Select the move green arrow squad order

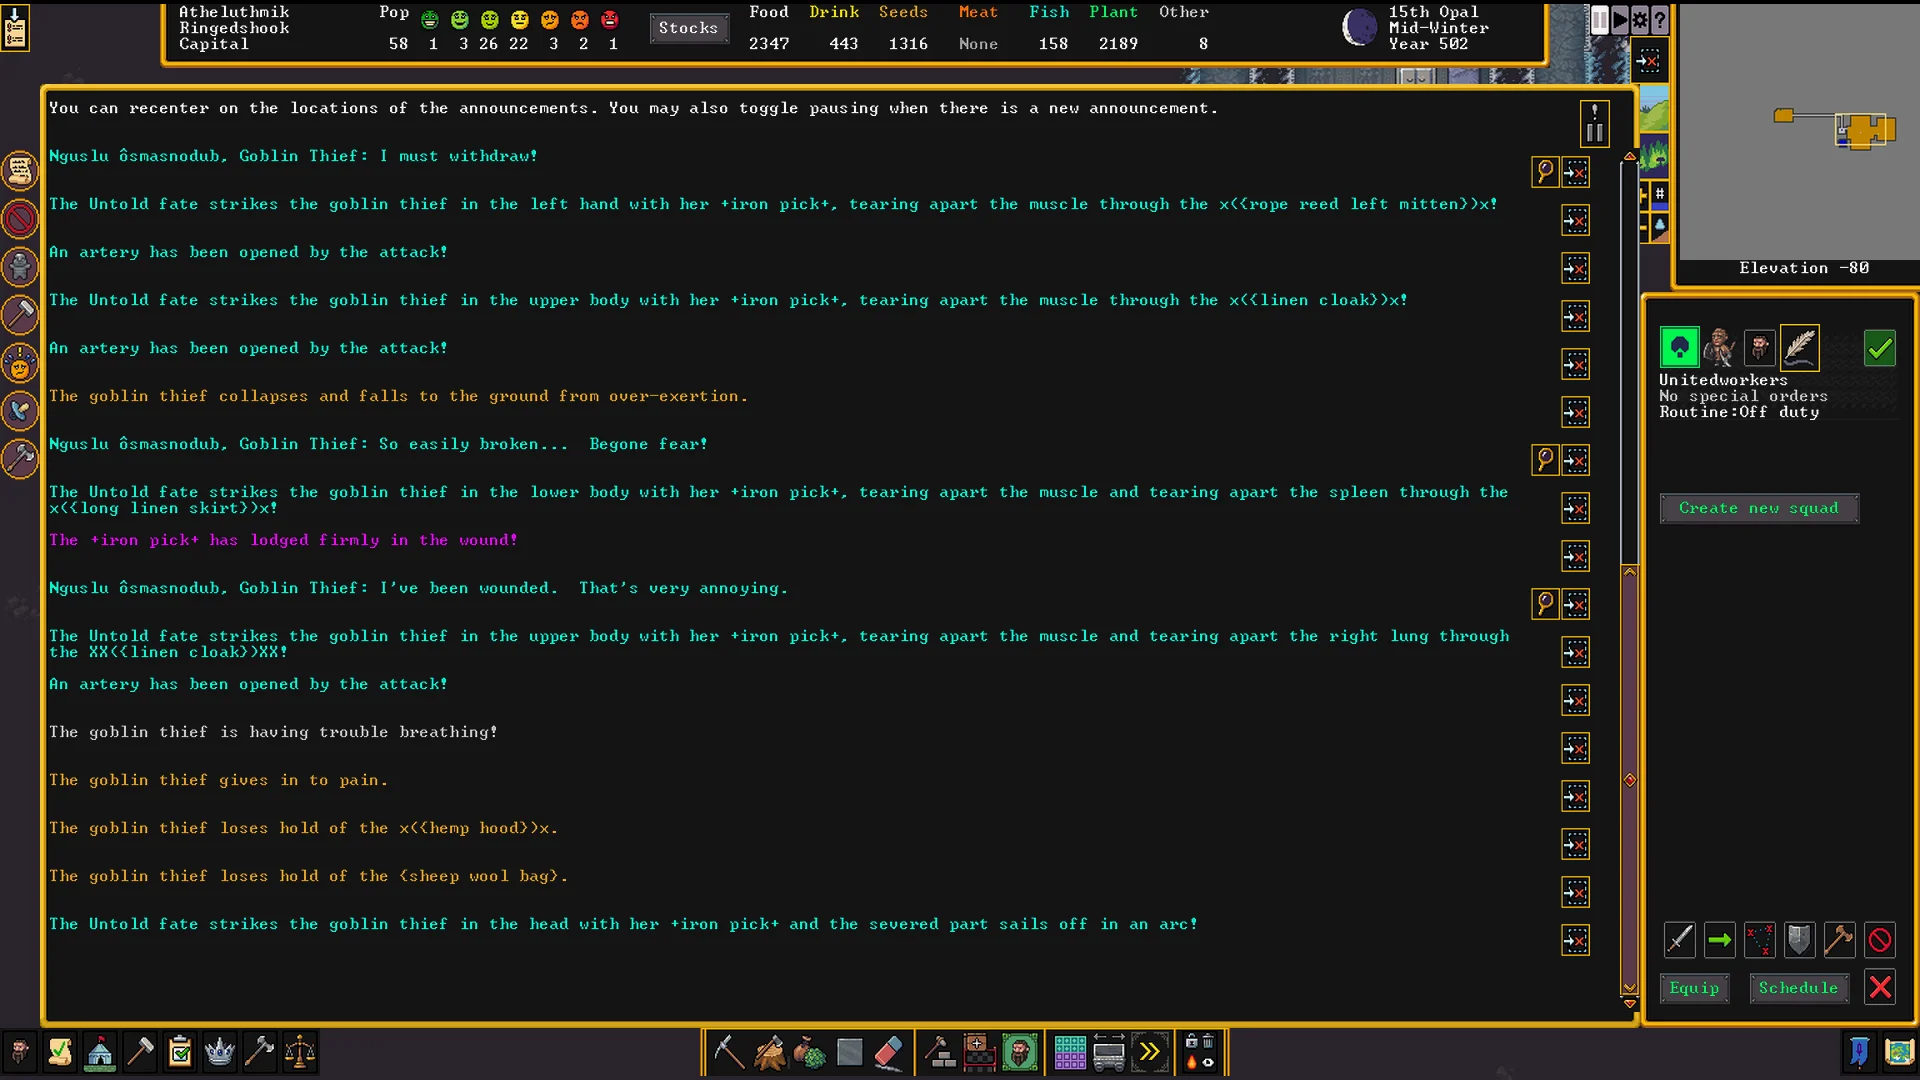(x=1719, y=940)
